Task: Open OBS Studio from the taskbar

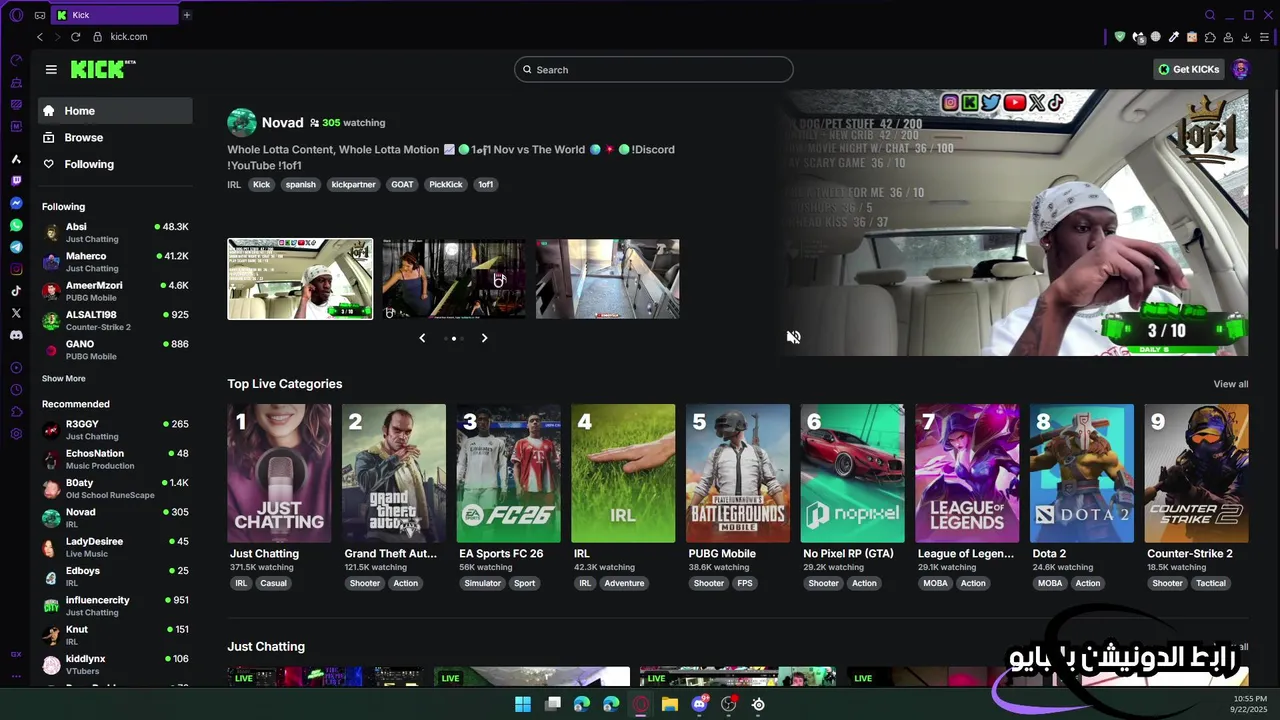Action: pyautogui.click(x=729, y=704)
